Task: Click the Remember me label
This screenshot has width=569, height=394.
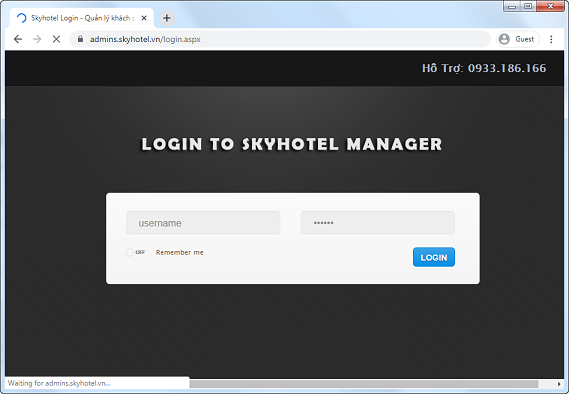Action: pos(180,253)
